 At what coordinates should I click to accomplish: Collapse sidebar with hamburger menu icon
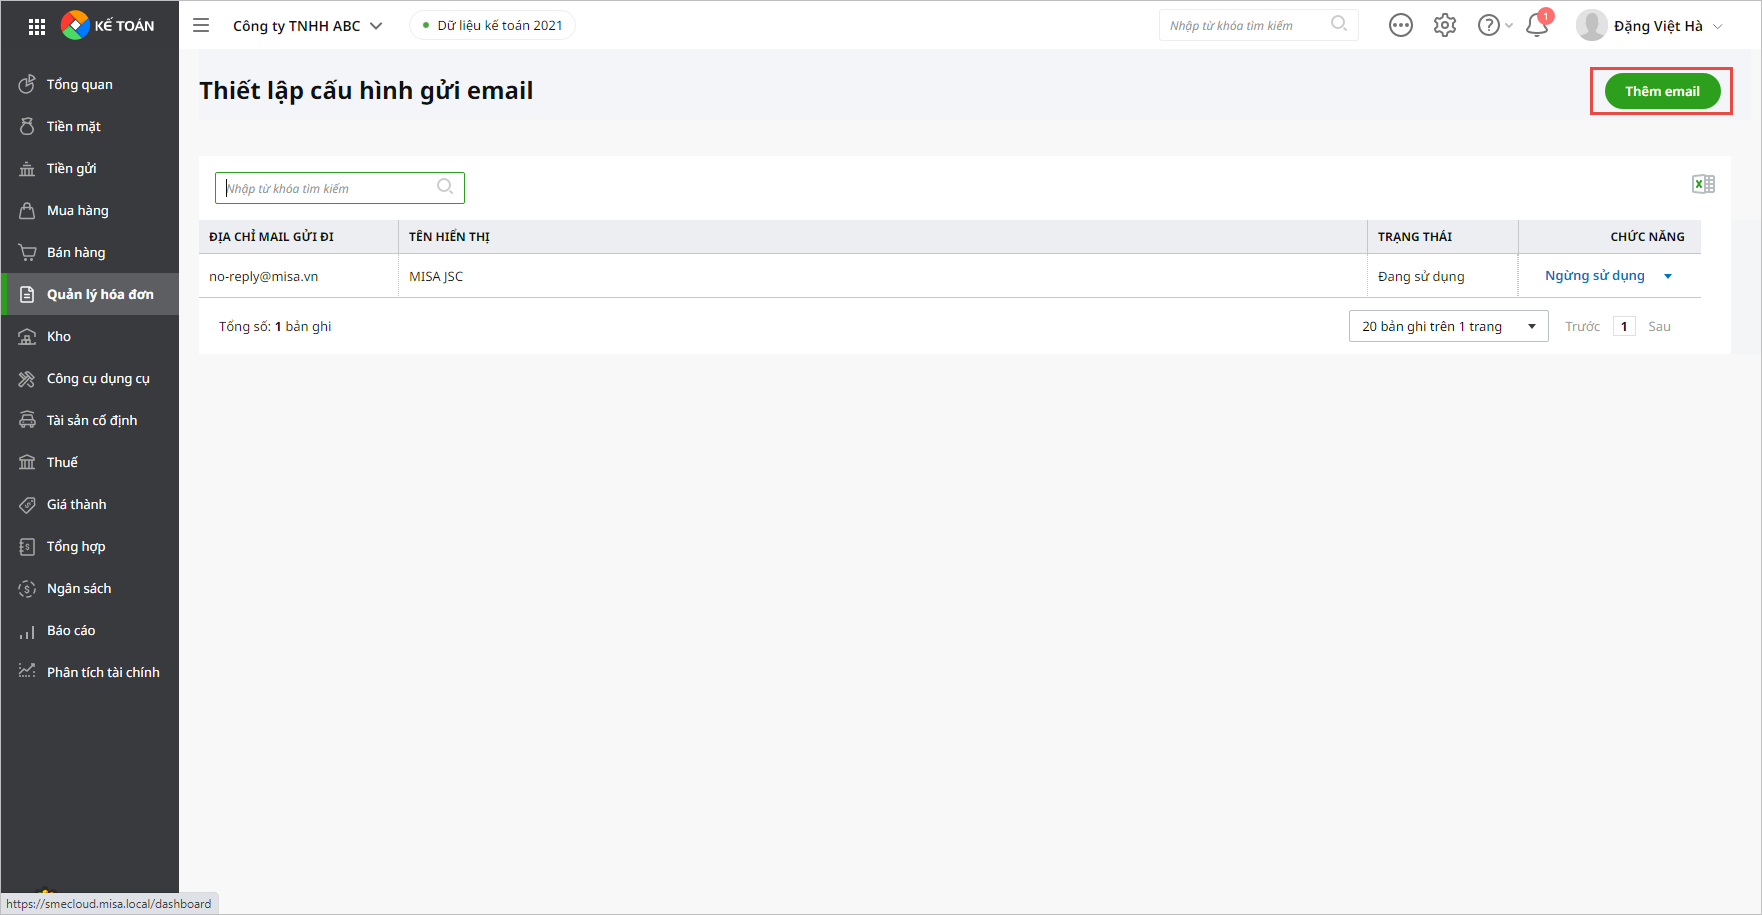(x=201, y=26)
